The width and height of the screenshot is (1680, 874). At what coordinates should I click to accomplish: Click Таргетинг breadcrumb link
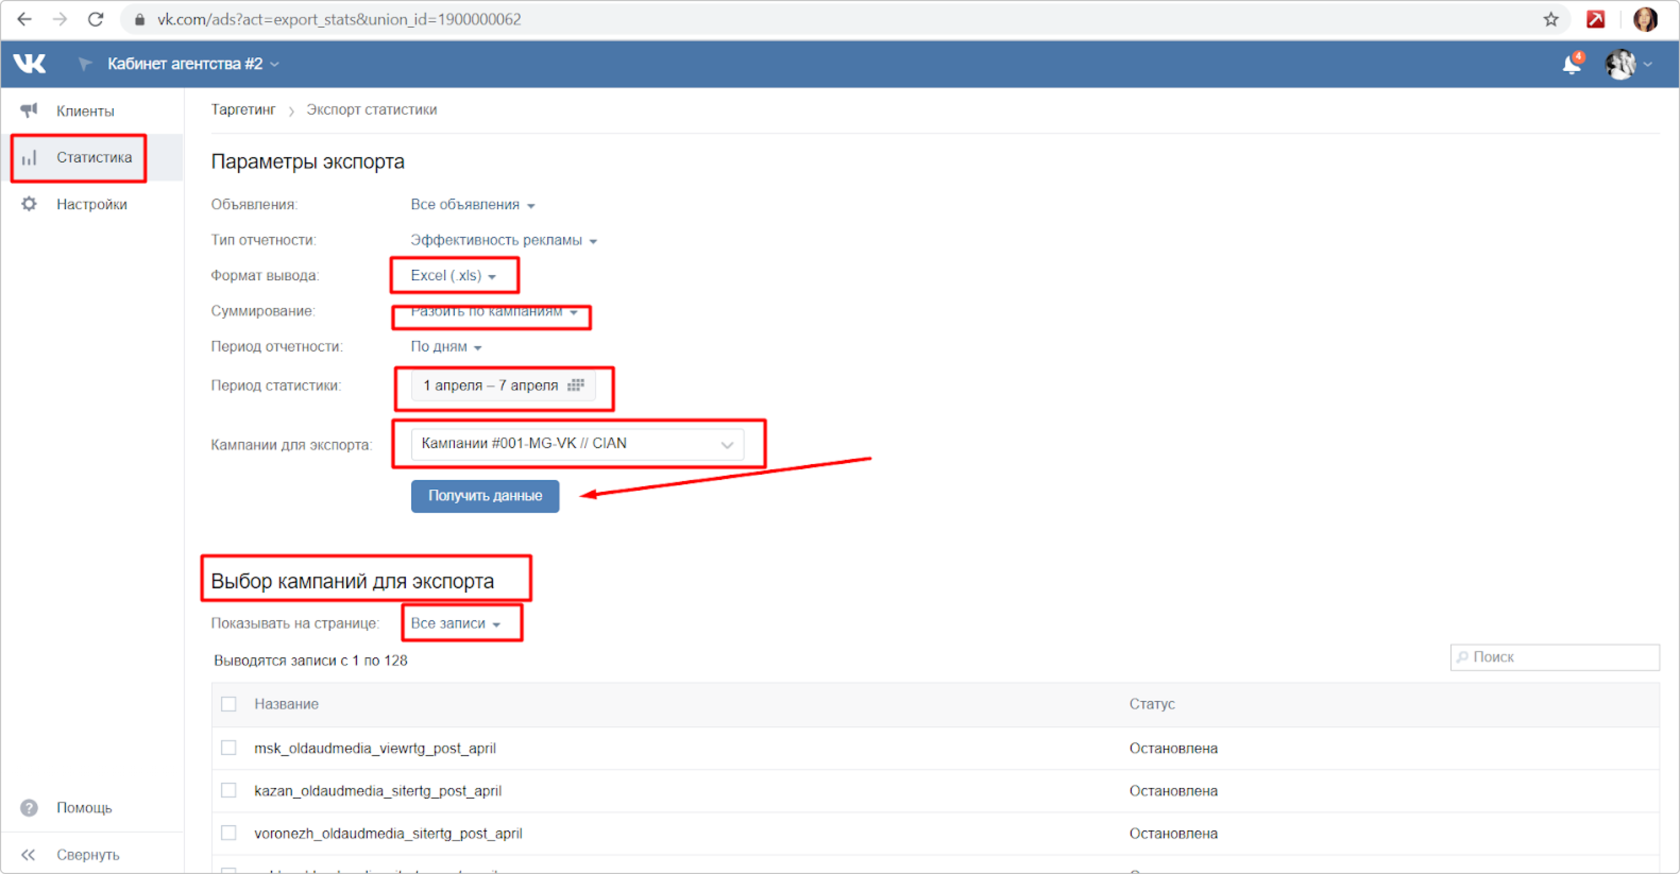pyautogui.click(x=243, y=110)
